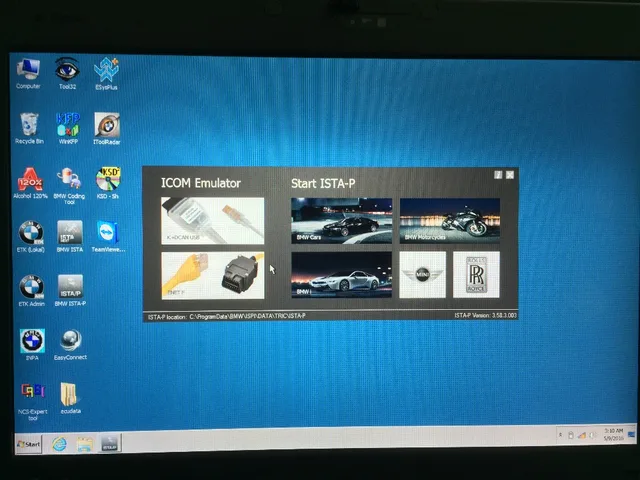Select the KSD desktop icon

108,183
